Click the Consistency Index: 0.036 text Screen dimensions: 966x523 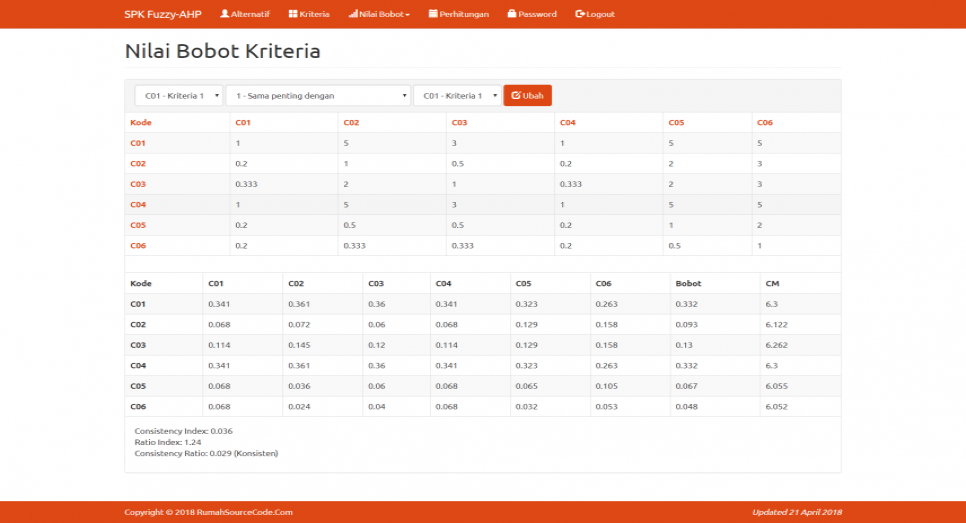(184, 431)
